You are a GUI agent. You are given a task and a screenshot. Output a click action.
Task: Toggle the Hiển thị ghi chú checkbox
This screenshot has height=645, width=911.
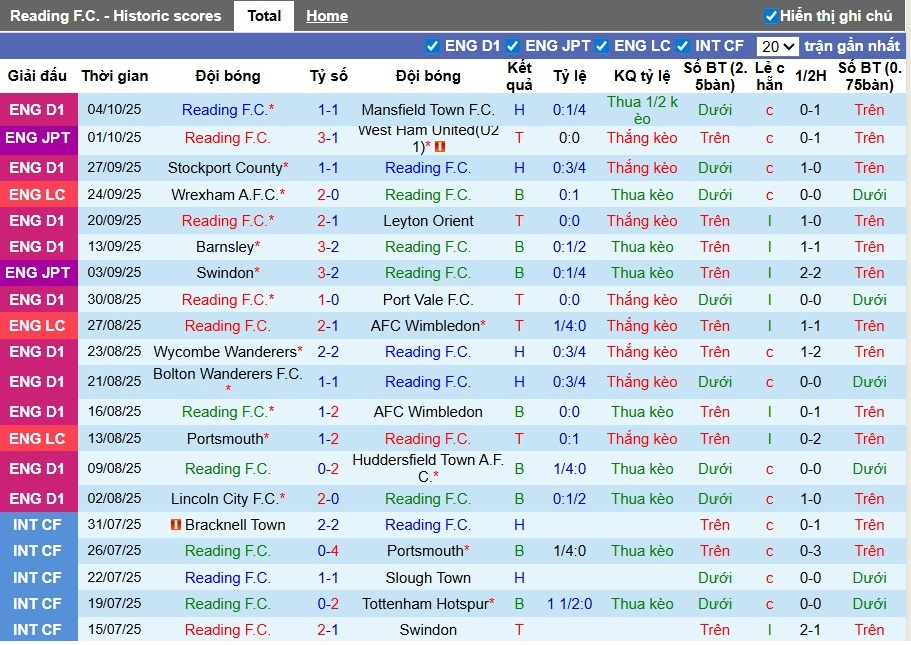click(770, 15)
